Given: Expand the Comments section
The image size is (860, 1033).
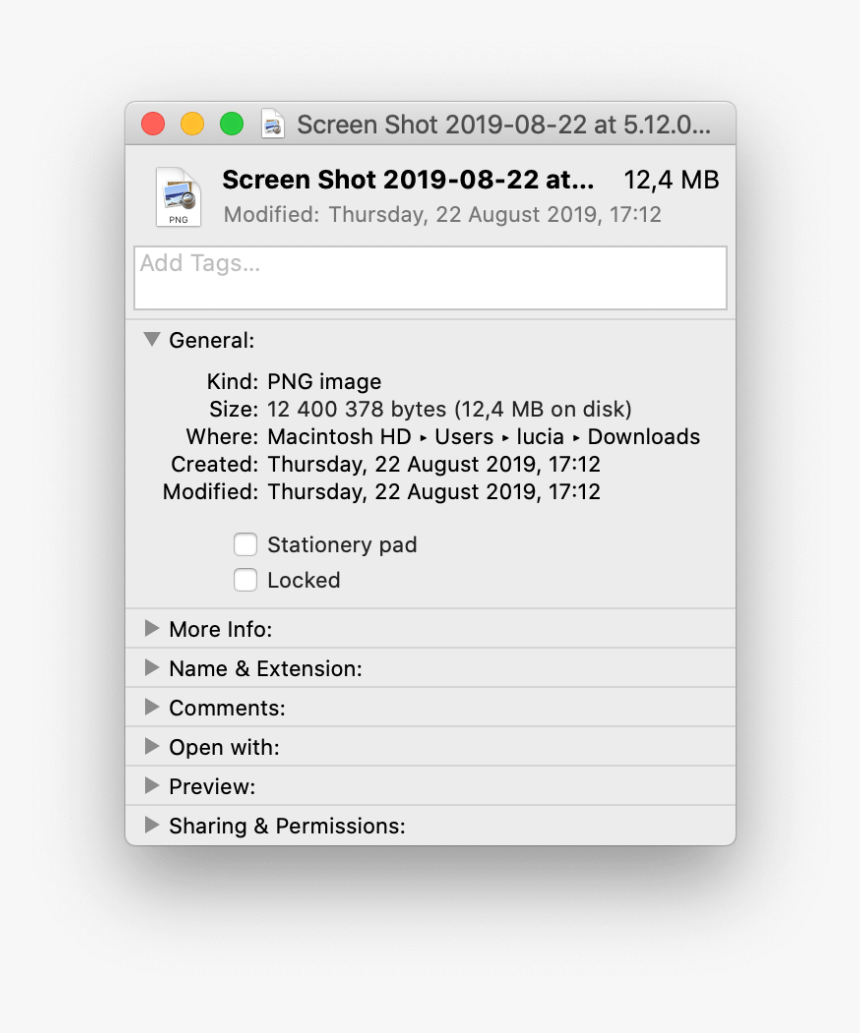Looking at the screenshot, I should (152, 708).
